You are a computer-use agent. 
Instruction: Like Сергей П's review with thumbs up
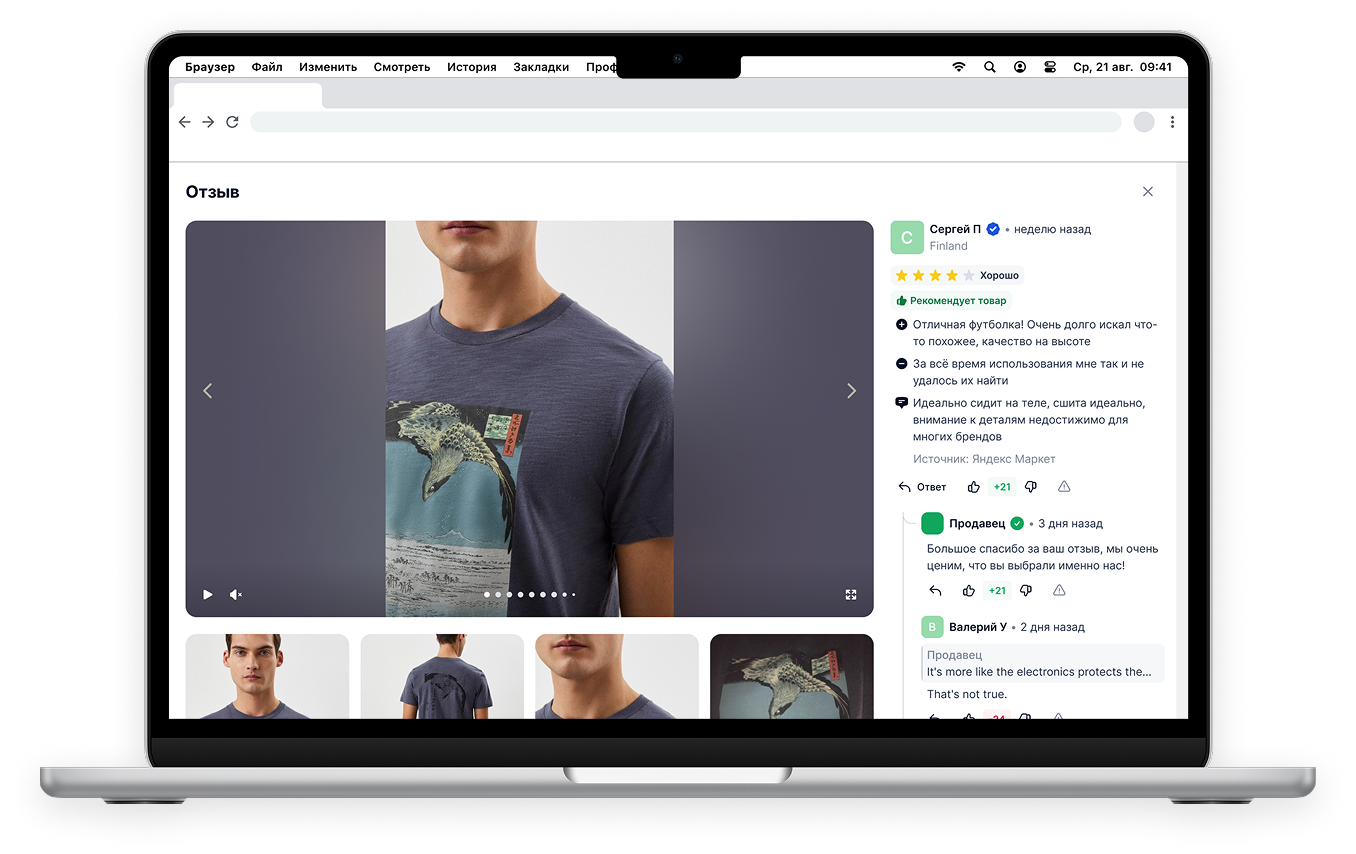tap(973, 487)
